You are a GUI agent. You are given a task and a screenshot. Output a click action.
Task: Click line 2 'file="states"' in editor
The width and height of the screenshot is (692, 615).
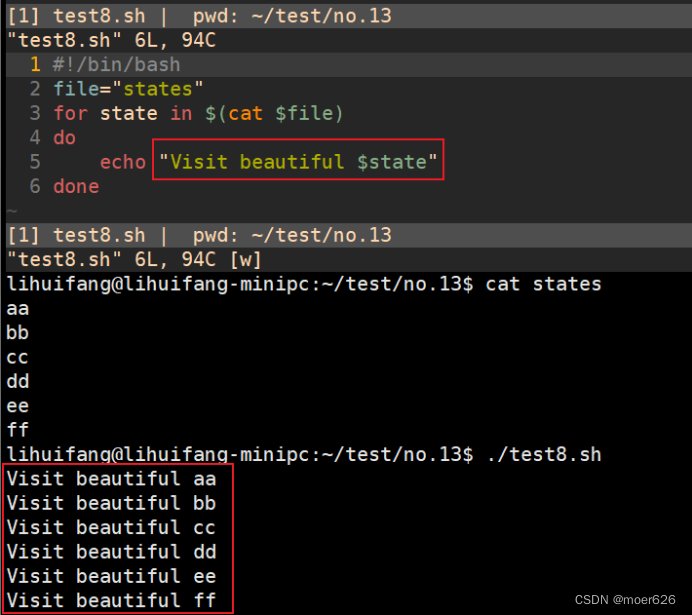(128, 89)
